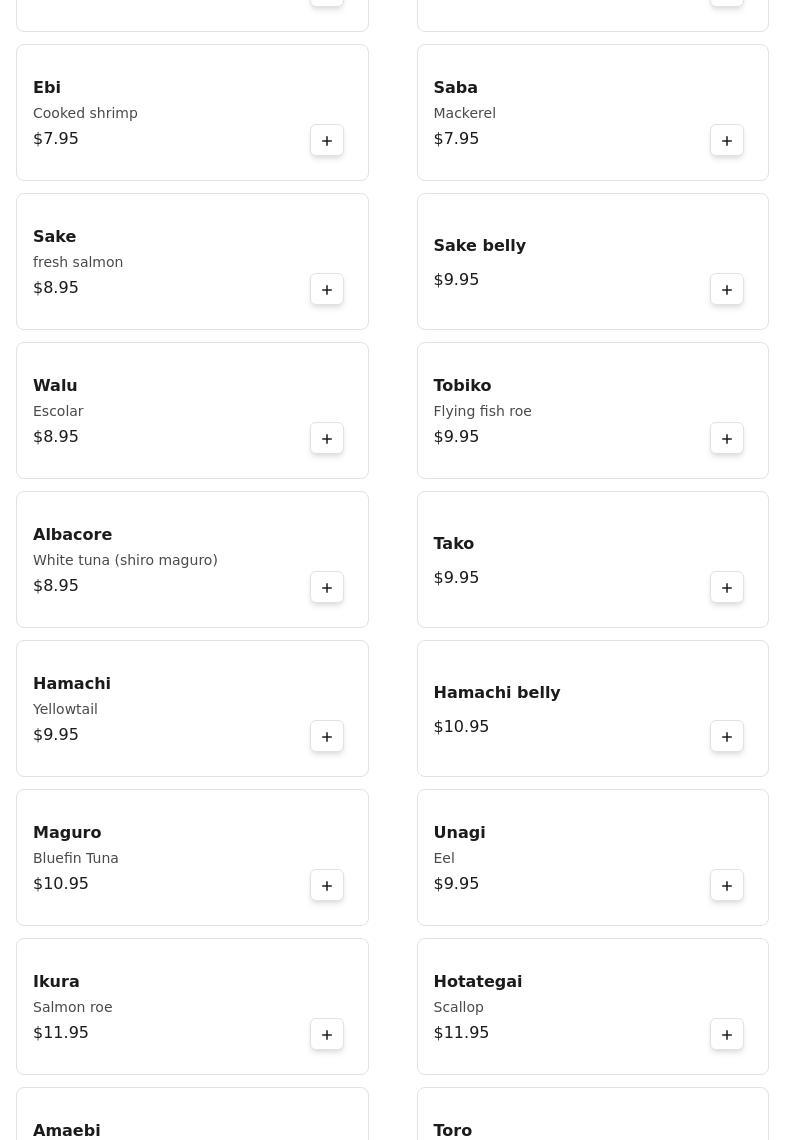Image resolution: width=785 pixels, height=1140 pixels.
Task: Add Ebi cooked shrimp to order
Action: [x=327, y=141]
